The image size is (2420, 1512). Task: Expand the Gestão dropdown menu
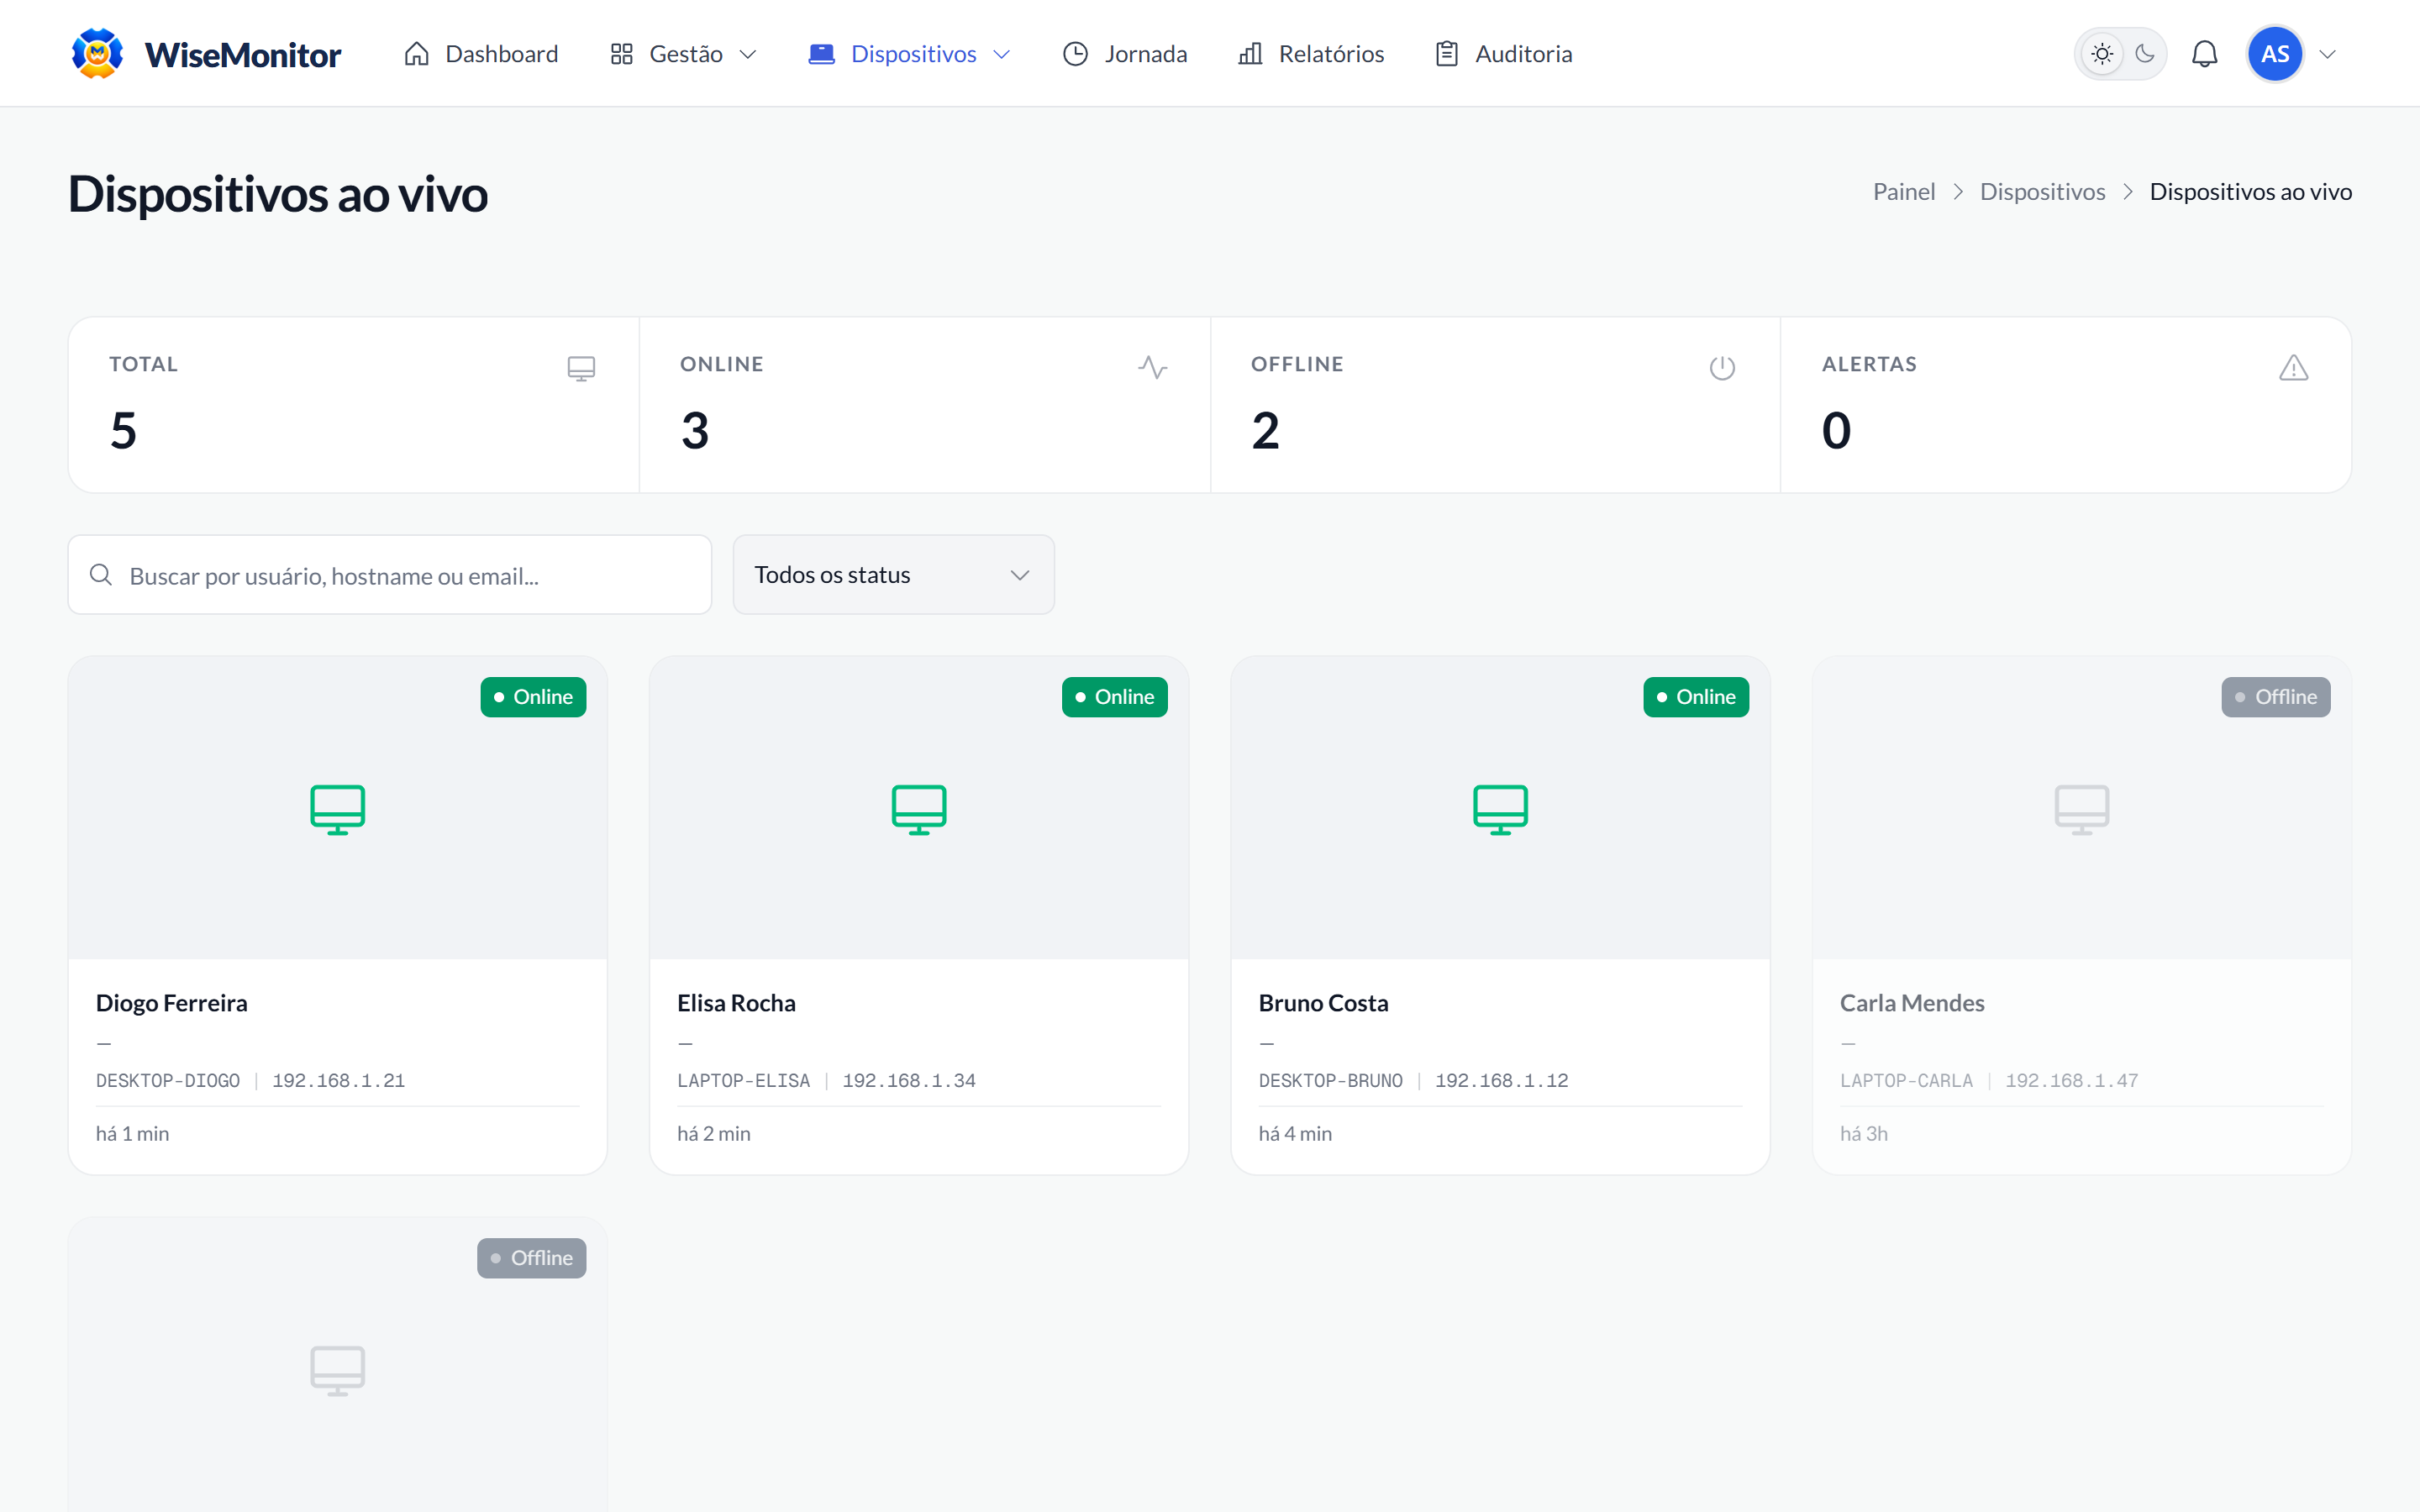(x=684, y=54)
